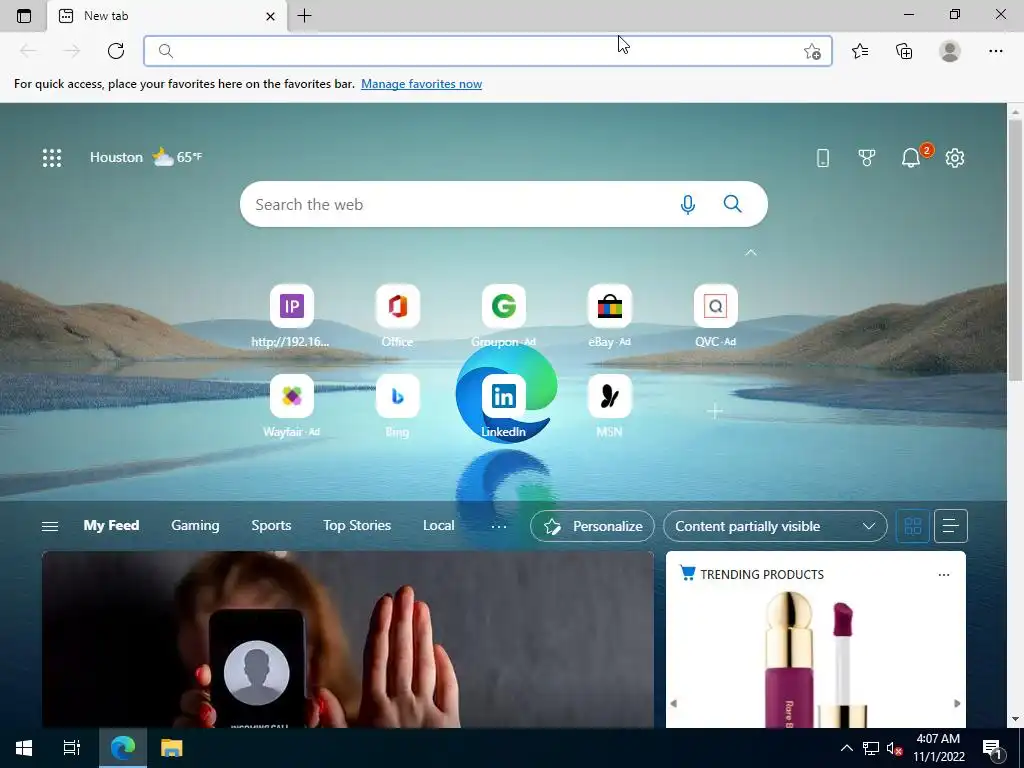Open a new tab with plus button
Image resolution: width=1024 pixels, height=768 pixels.
pos(304,16)
